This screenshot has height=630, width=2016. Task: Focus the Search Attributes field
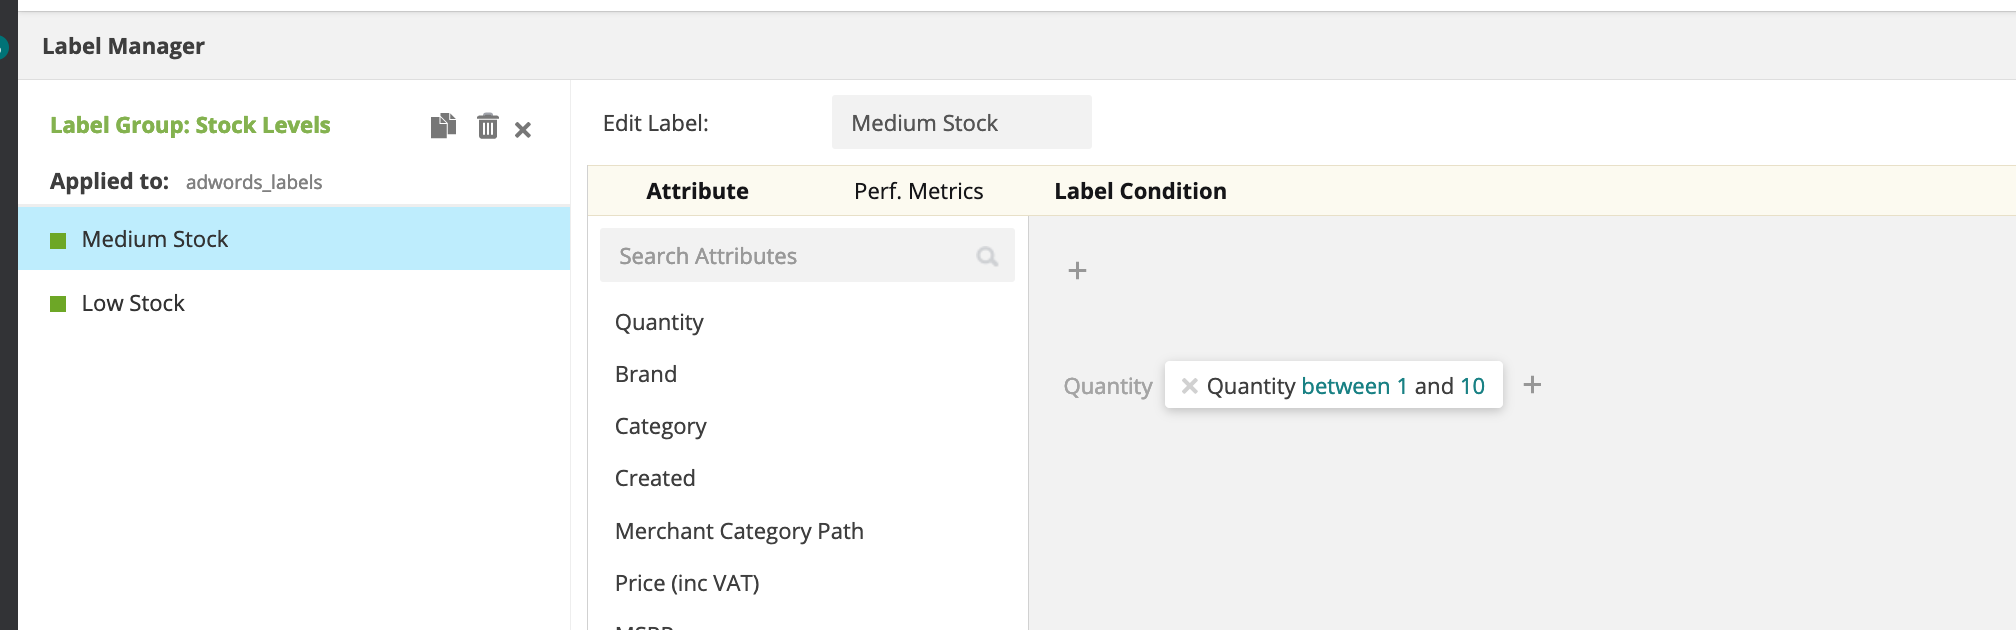click(807, 256)
